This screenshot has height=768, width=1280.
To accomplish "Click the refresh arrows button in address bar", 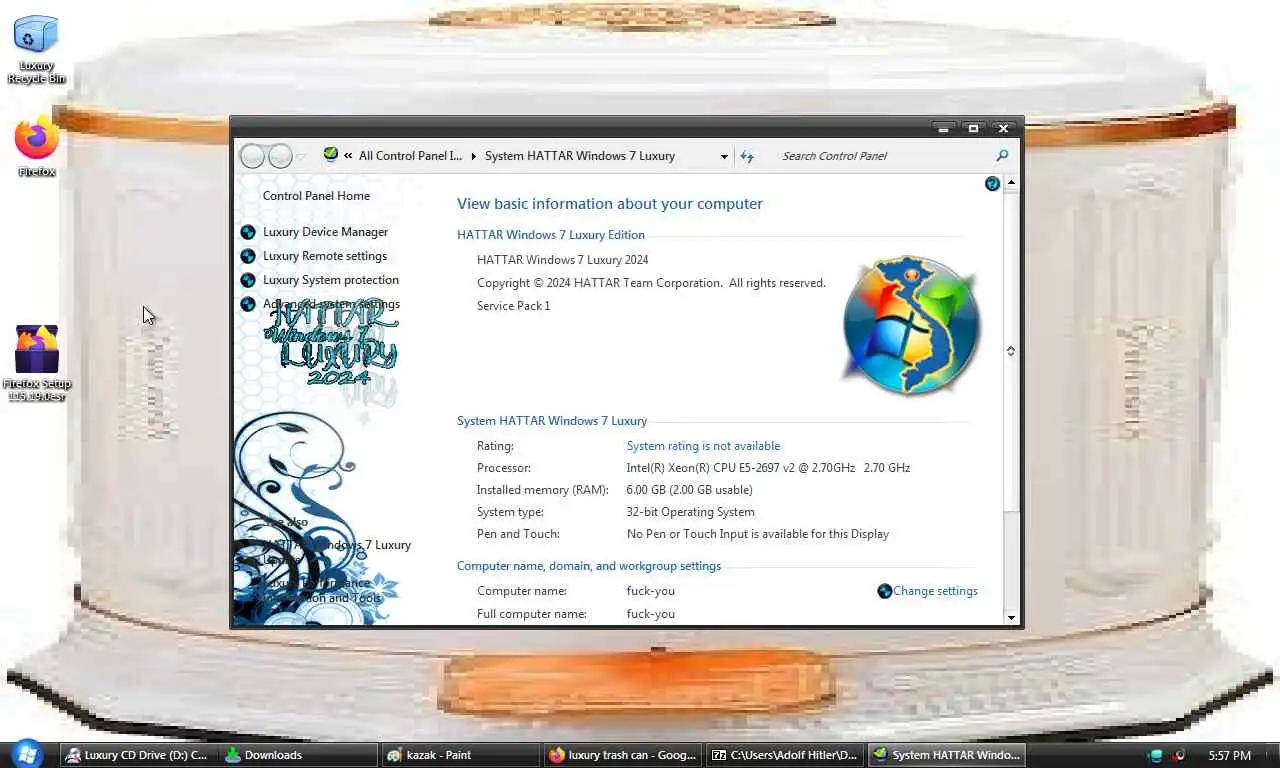I will tap(747, 156).
